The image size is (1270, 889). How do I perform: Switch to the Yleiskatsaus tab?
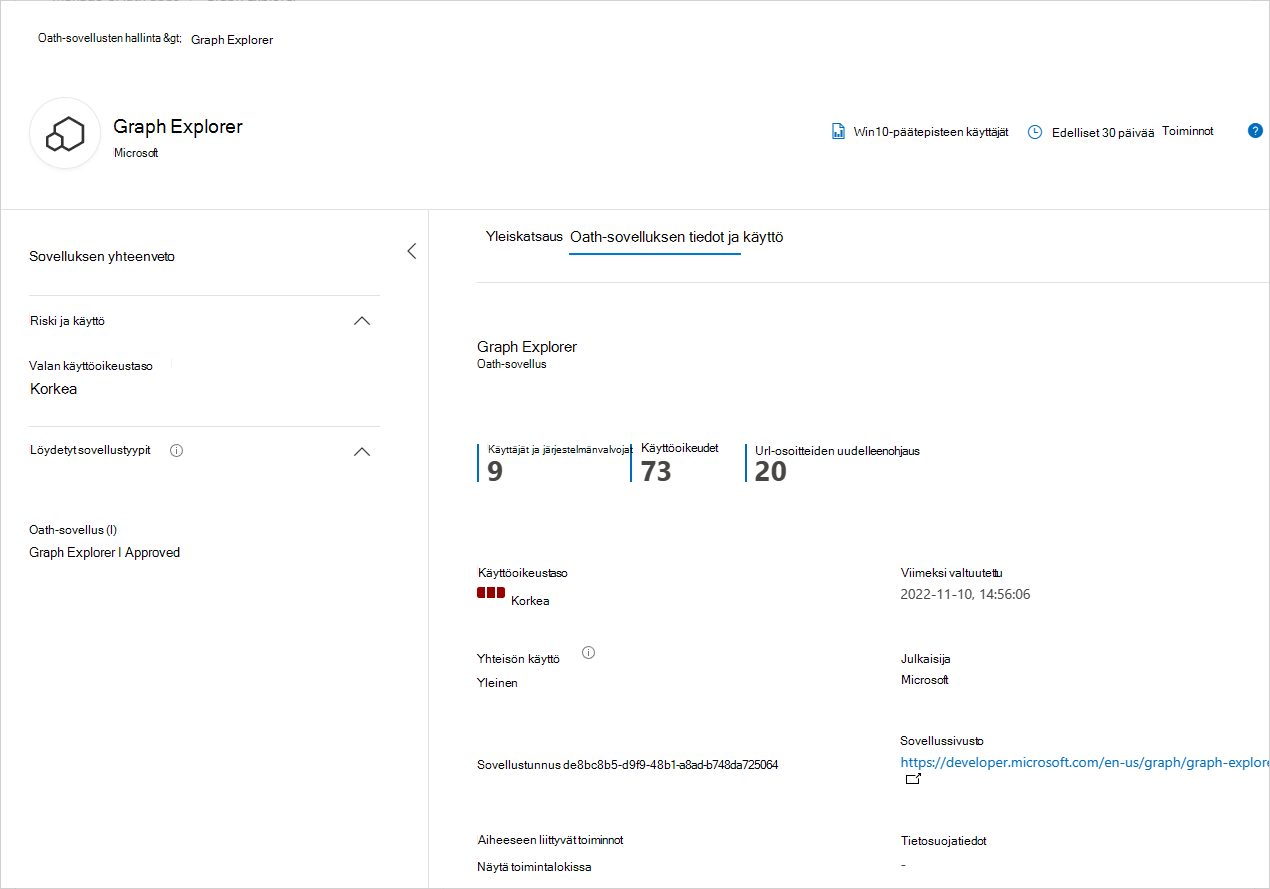523,237
